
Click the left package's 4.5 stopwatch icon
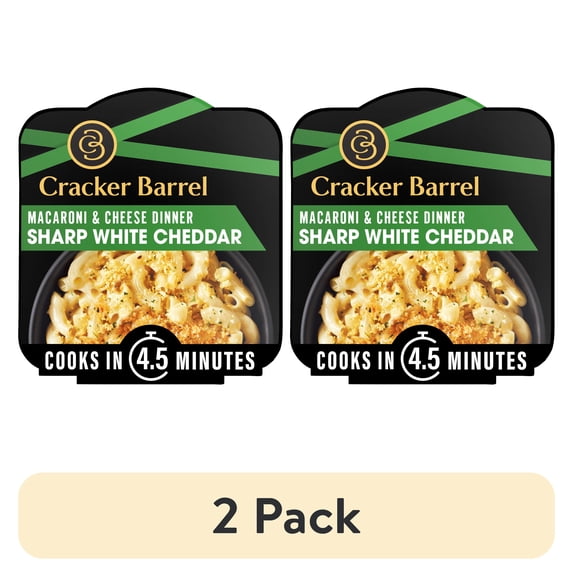151,356
